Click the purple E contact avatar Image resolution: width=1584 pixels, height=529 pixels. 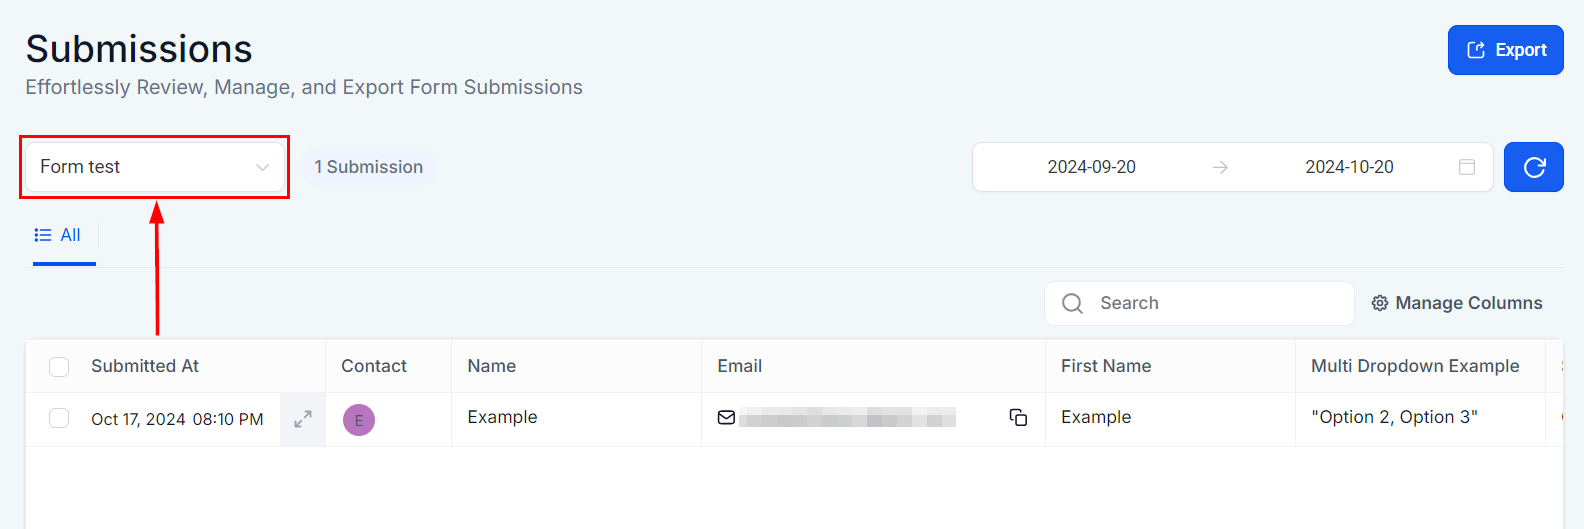click(x=359, y=420)
